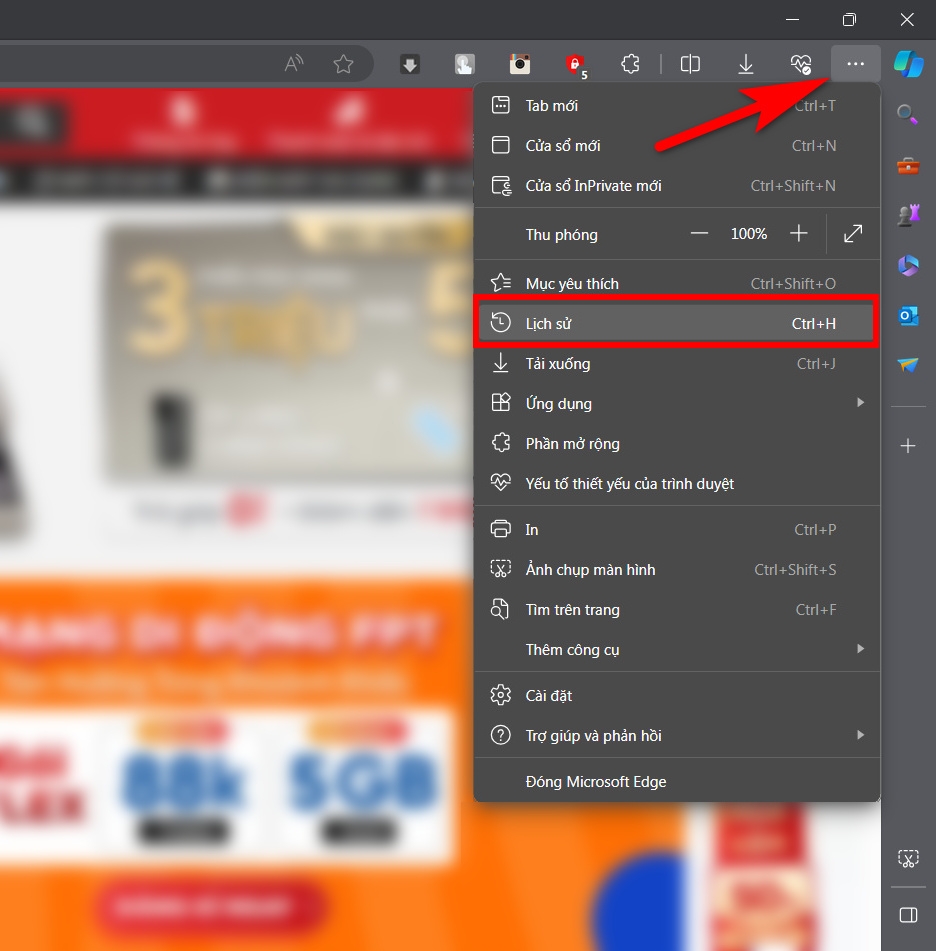The width and height of the screenshot is (936, 951).
Task: Select Lịch sử from the menu
Action: click(x=675, y=324)
